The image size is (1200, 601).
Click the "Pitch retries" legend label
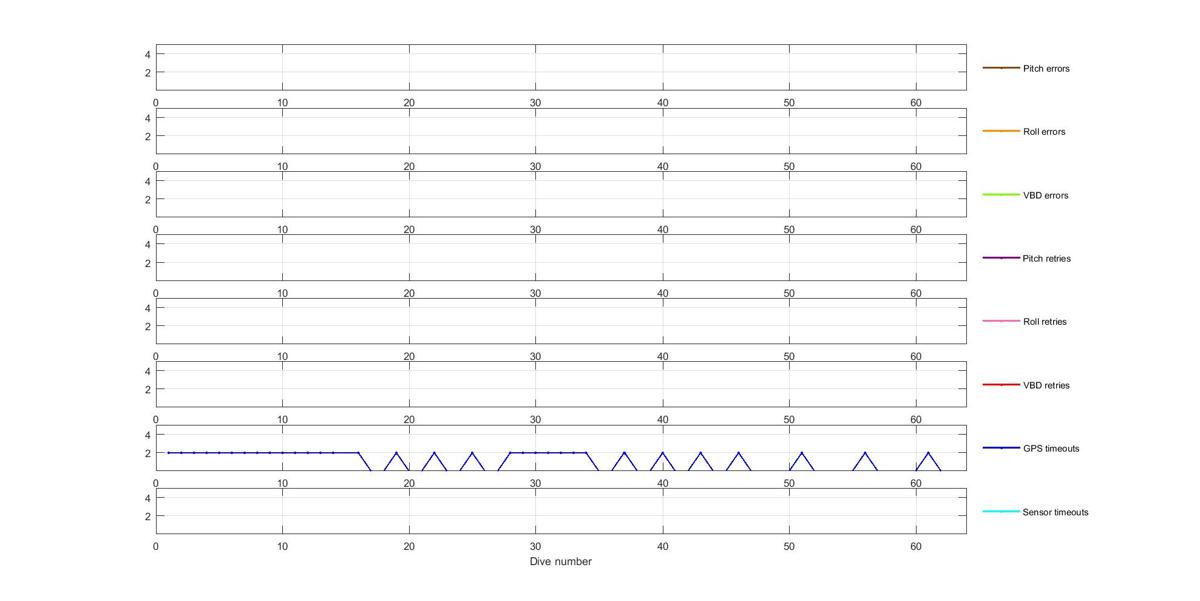pos(1046,259)
